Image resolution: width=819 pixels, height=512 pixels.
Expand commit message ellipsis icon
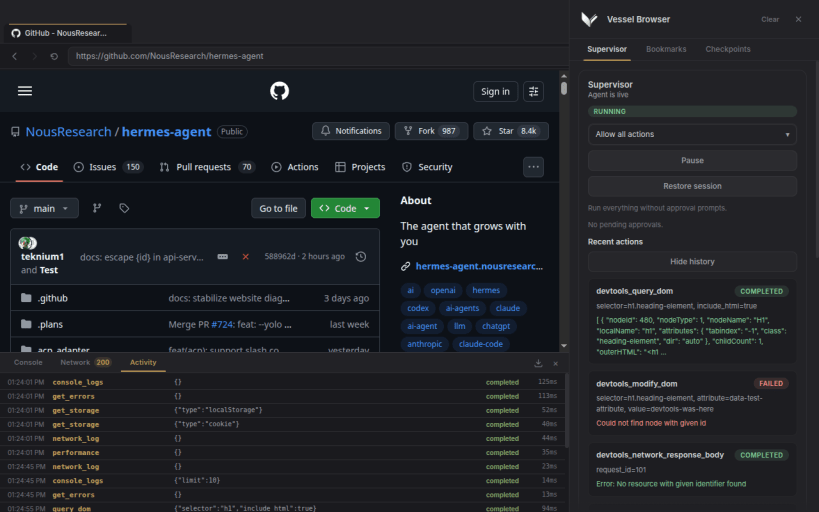223,257
